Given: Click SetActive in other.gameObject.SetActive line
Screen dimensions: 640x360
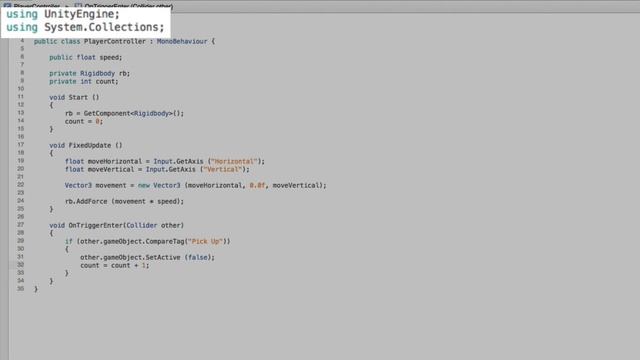Looking at the screenshot, I should [163, 257].
